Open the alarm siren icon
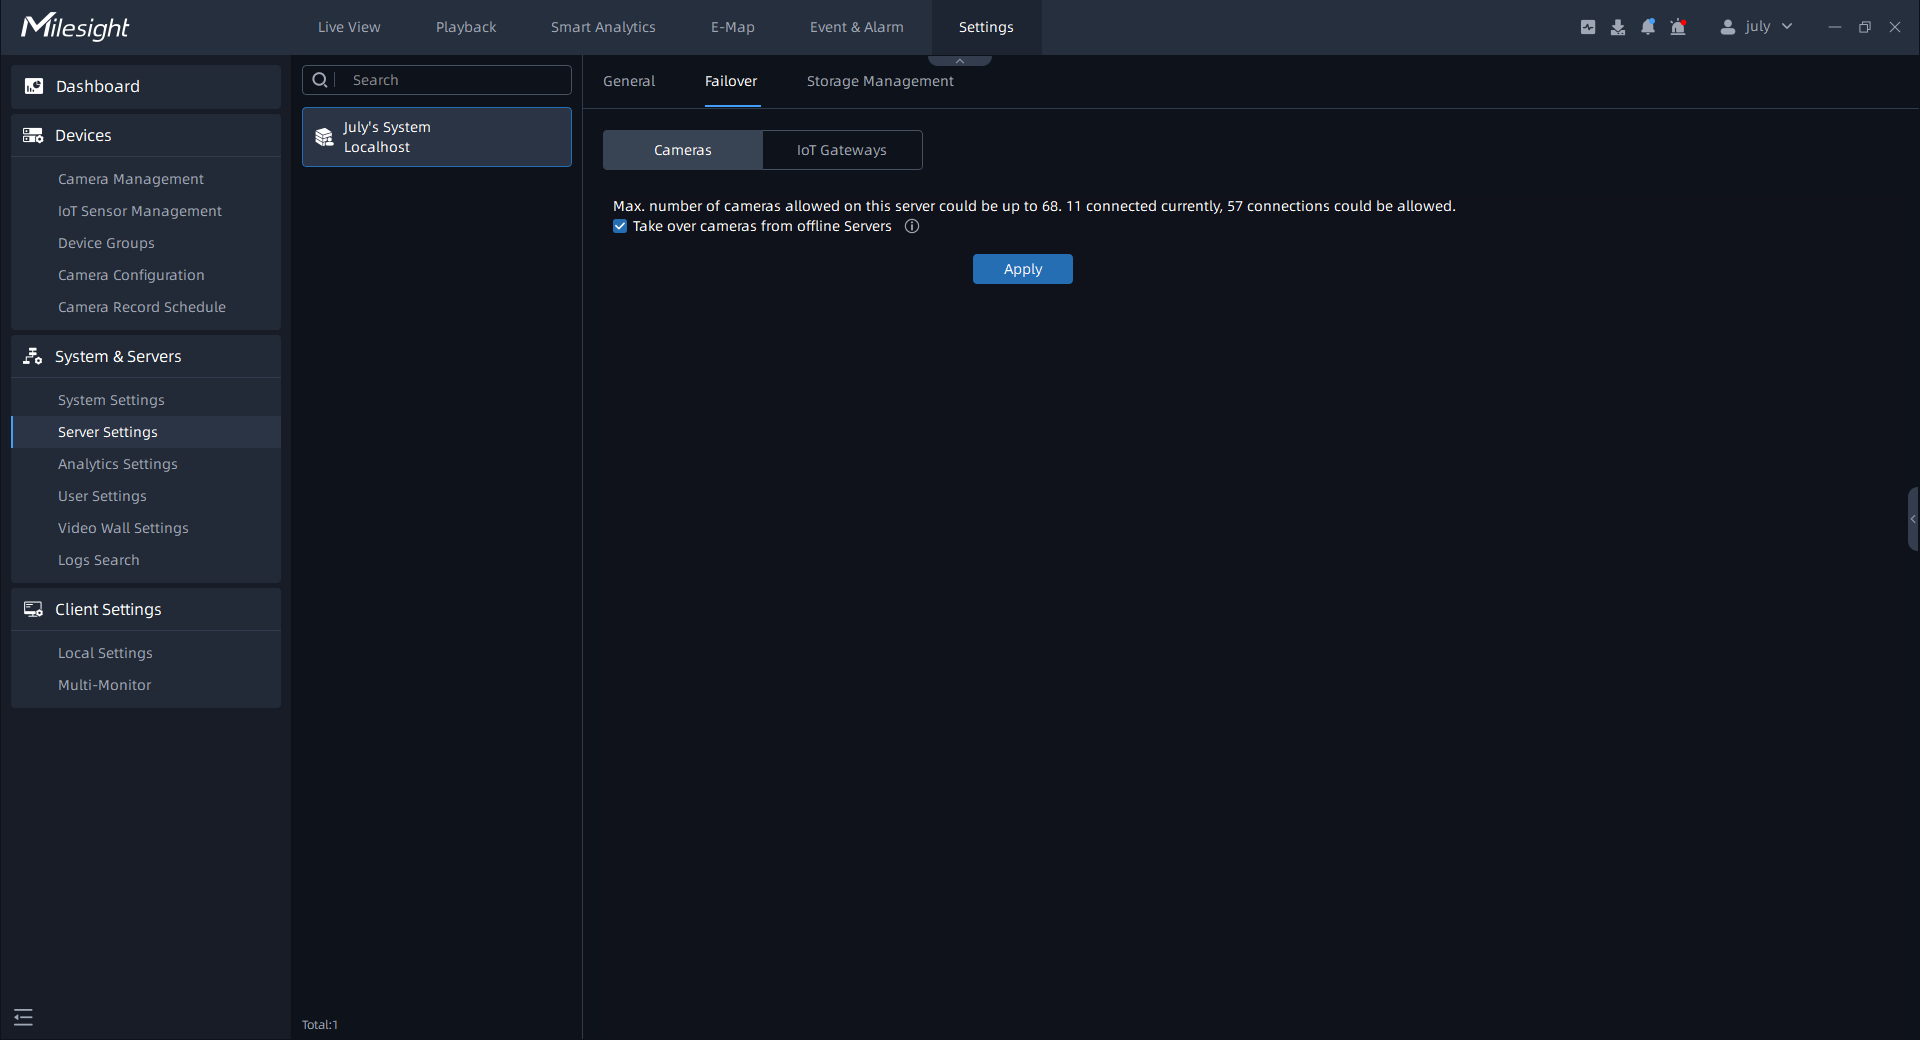The image size is (1920, 1040). [1678, 27]
